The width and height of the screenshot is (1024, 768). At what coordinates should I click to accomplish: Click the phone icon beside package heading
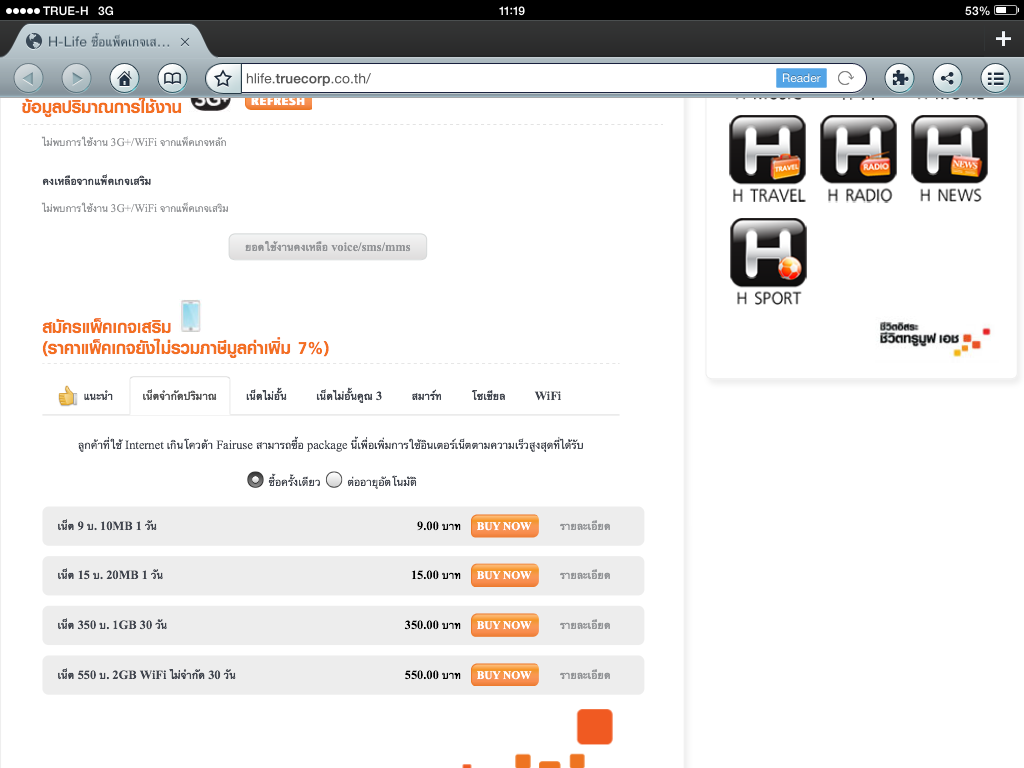coord(191,316)
